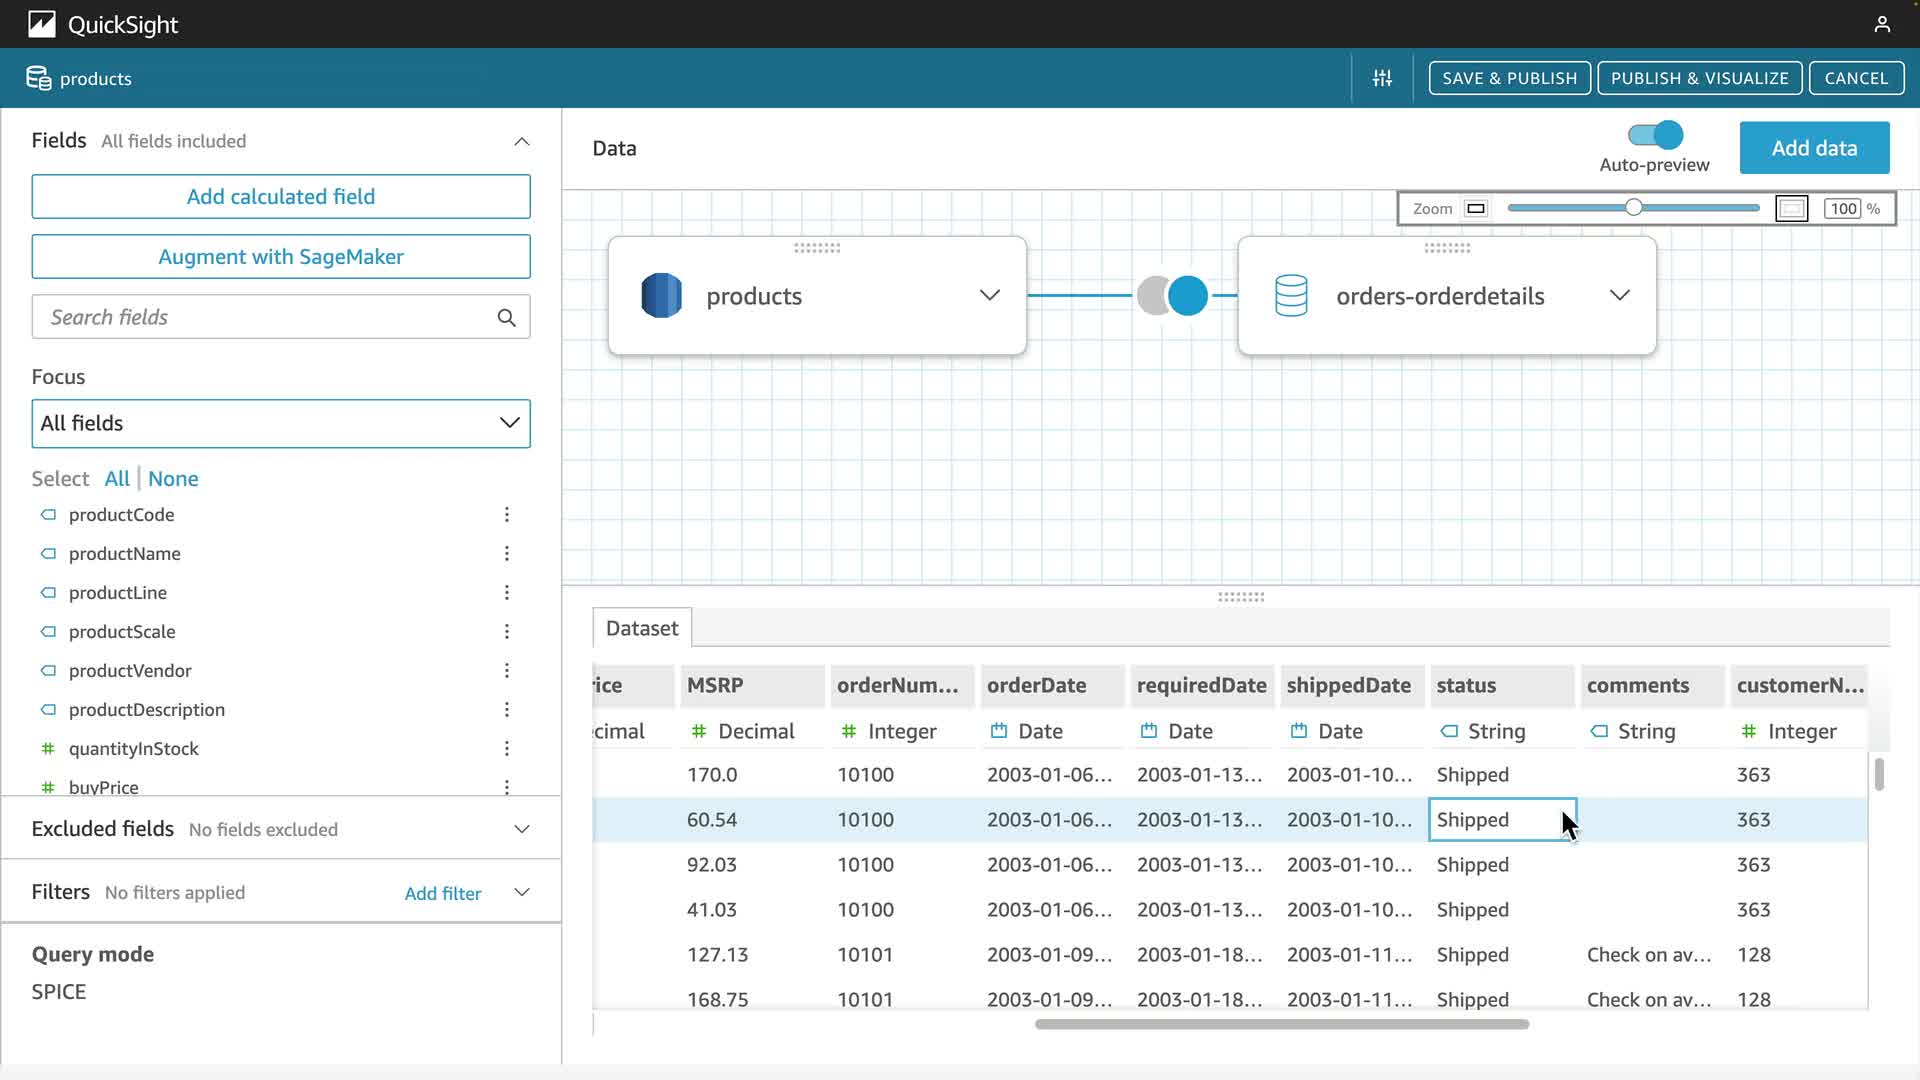Expand the orders-orderdetails dropdown chevron

1619,295
